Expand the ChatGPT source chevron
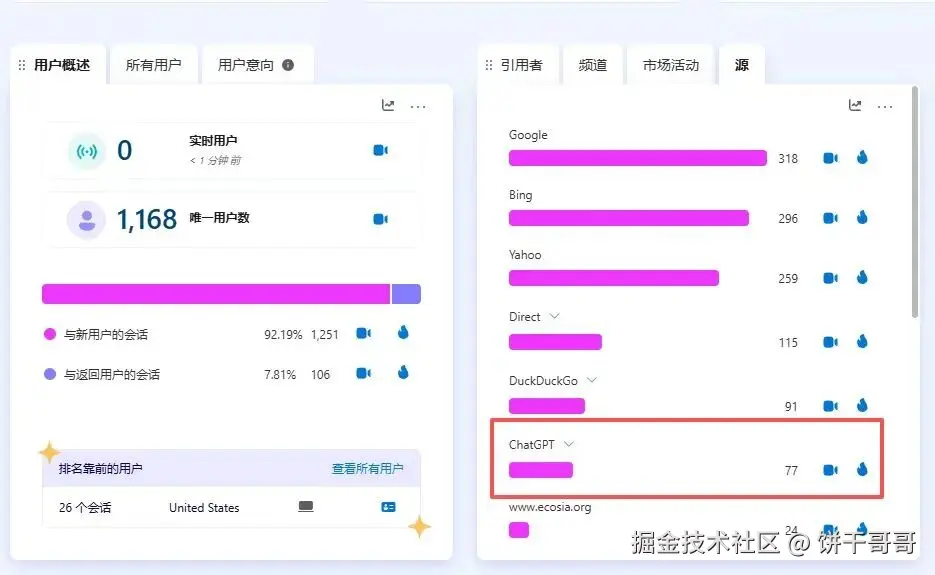The image size is (935, 575). tap(569, 444)
